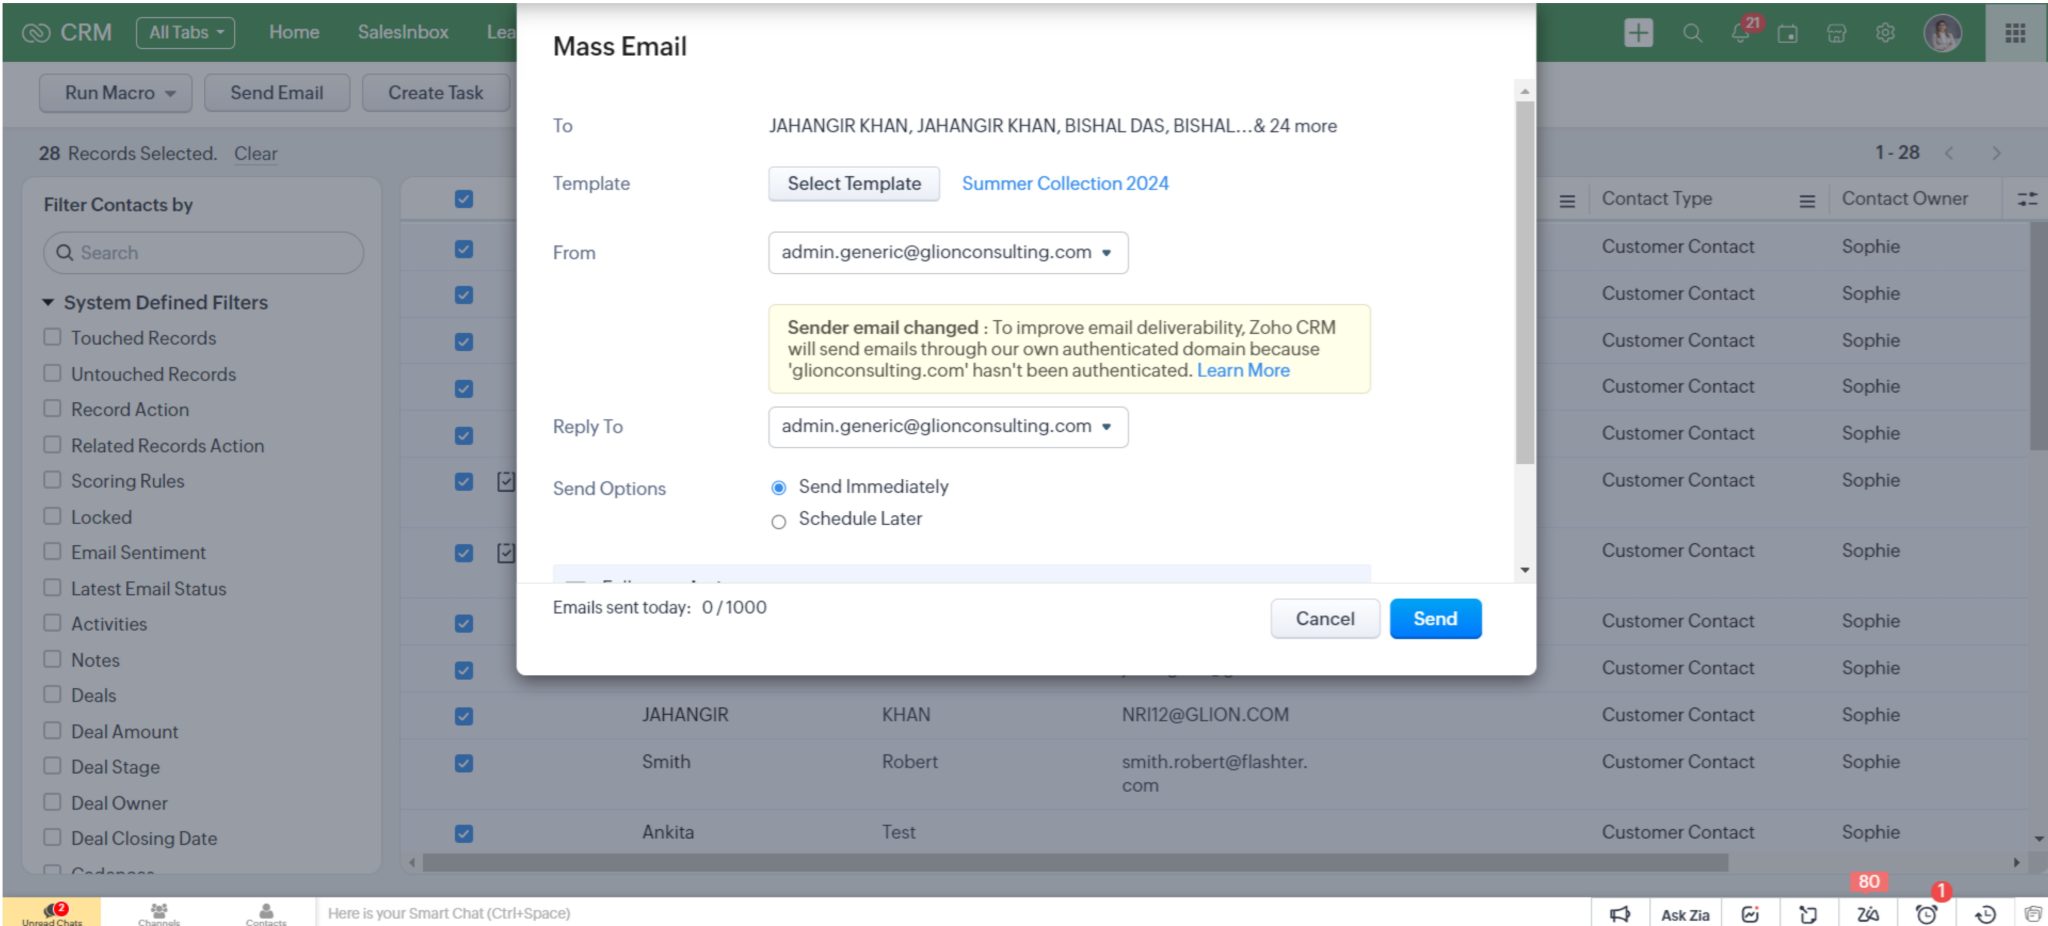Open the global search magnifier icon
Screen dimensions: 2048x926
pyautogui.click(x=1692, y=33)
